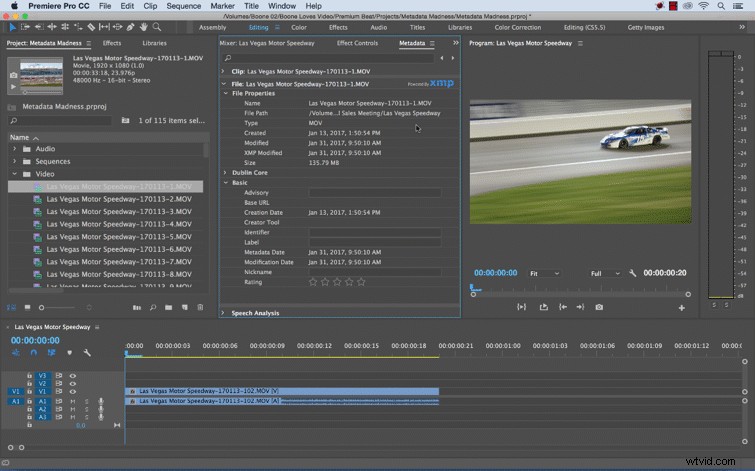Select Las Vegas Motor Speedway-170113-5.MOV
The image size is (755, 471).
point(119,236)
